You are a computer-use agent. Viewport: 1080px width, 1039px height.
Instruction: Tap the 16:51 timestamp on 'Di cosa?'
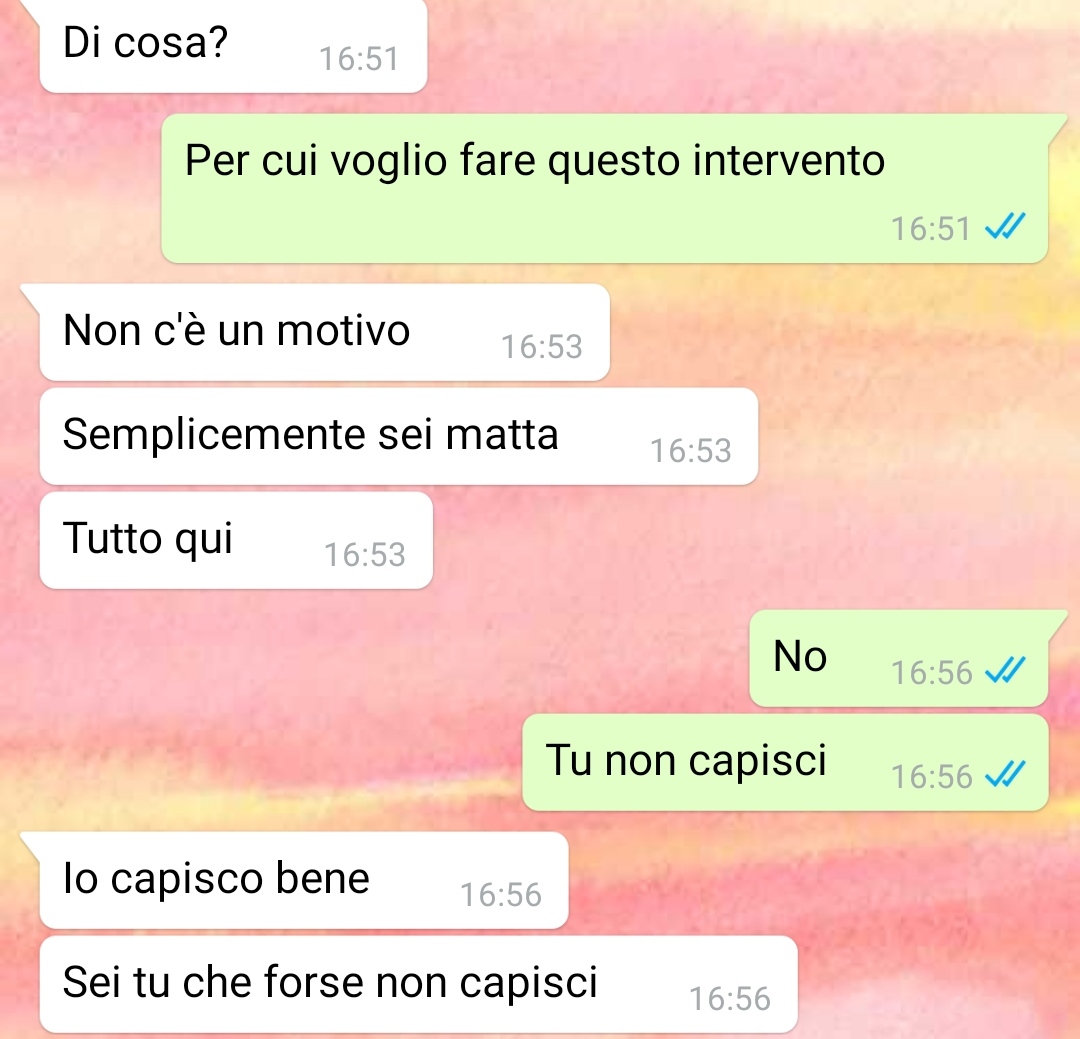[359, 59]
